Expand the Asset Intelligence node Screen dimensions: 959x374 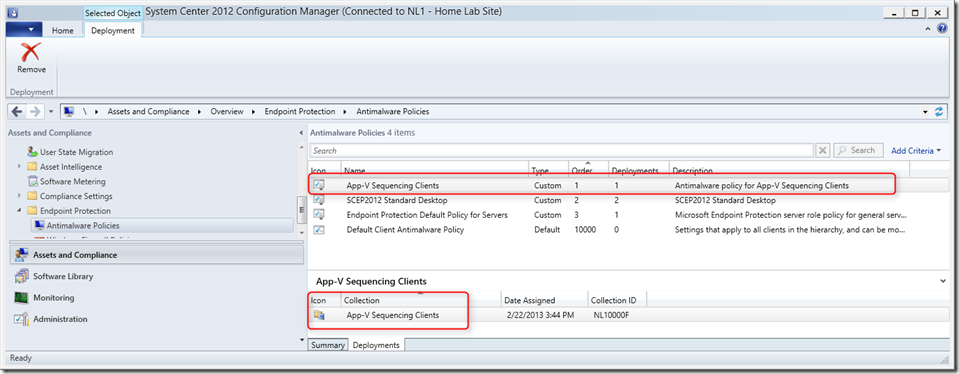[x=20, y=167]
